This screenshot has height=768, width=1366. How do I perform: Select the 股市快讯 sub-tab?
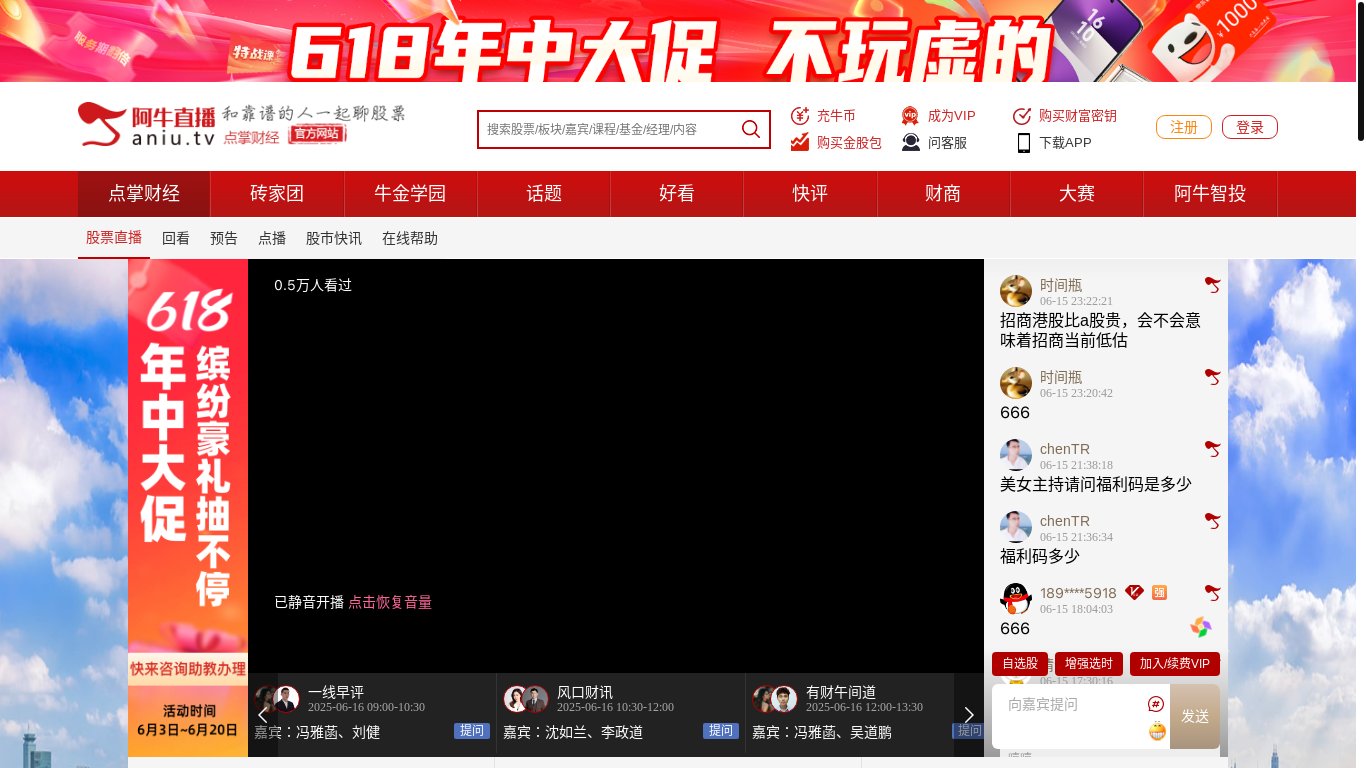click(x=334, y=238)
